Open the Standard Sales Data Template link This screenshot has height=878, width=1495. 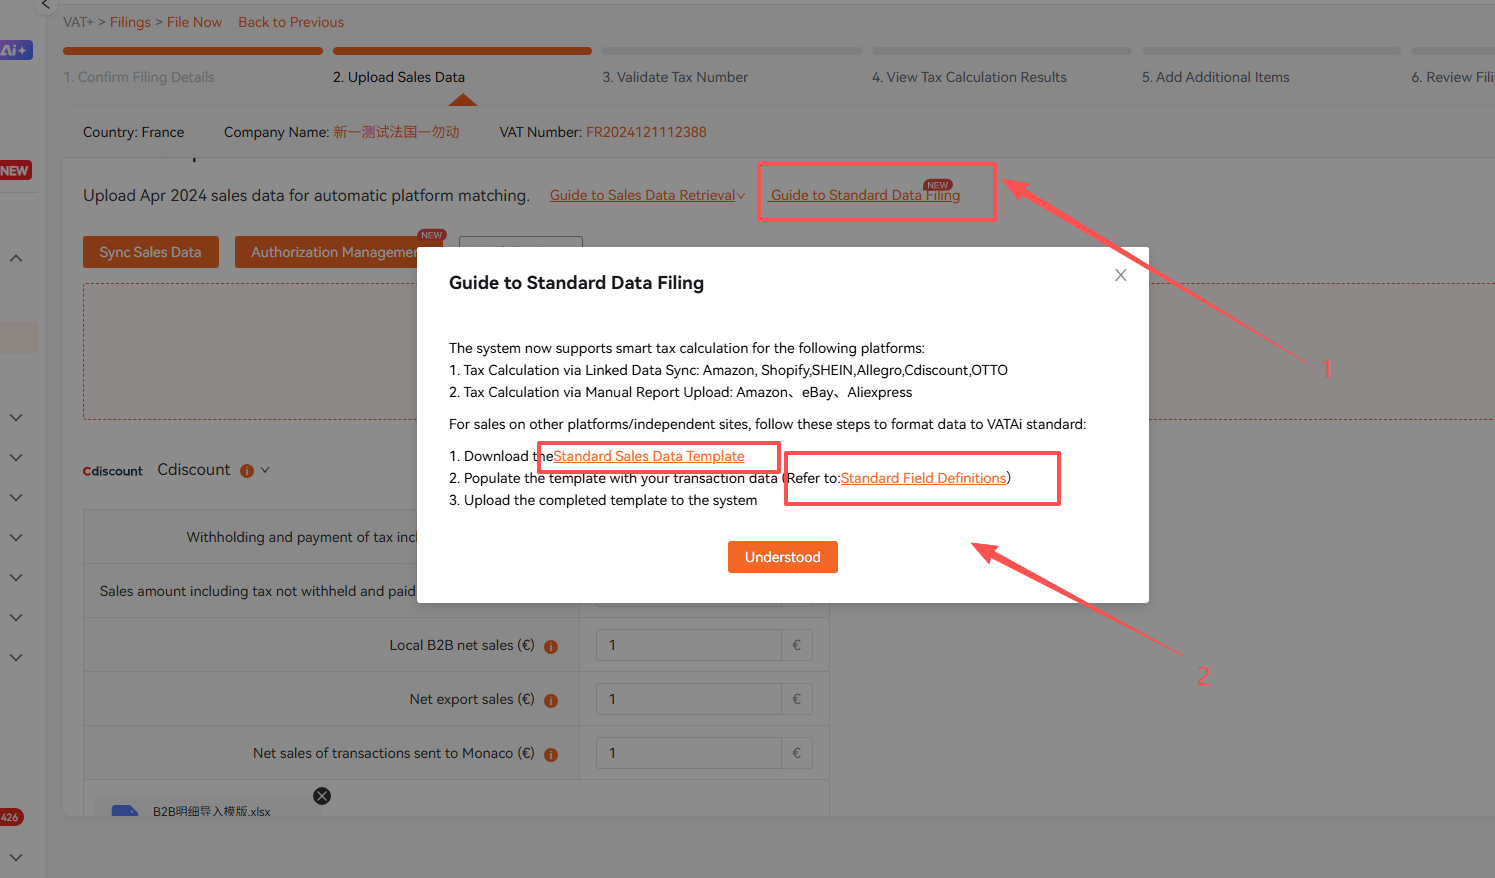tap(649, 456)
